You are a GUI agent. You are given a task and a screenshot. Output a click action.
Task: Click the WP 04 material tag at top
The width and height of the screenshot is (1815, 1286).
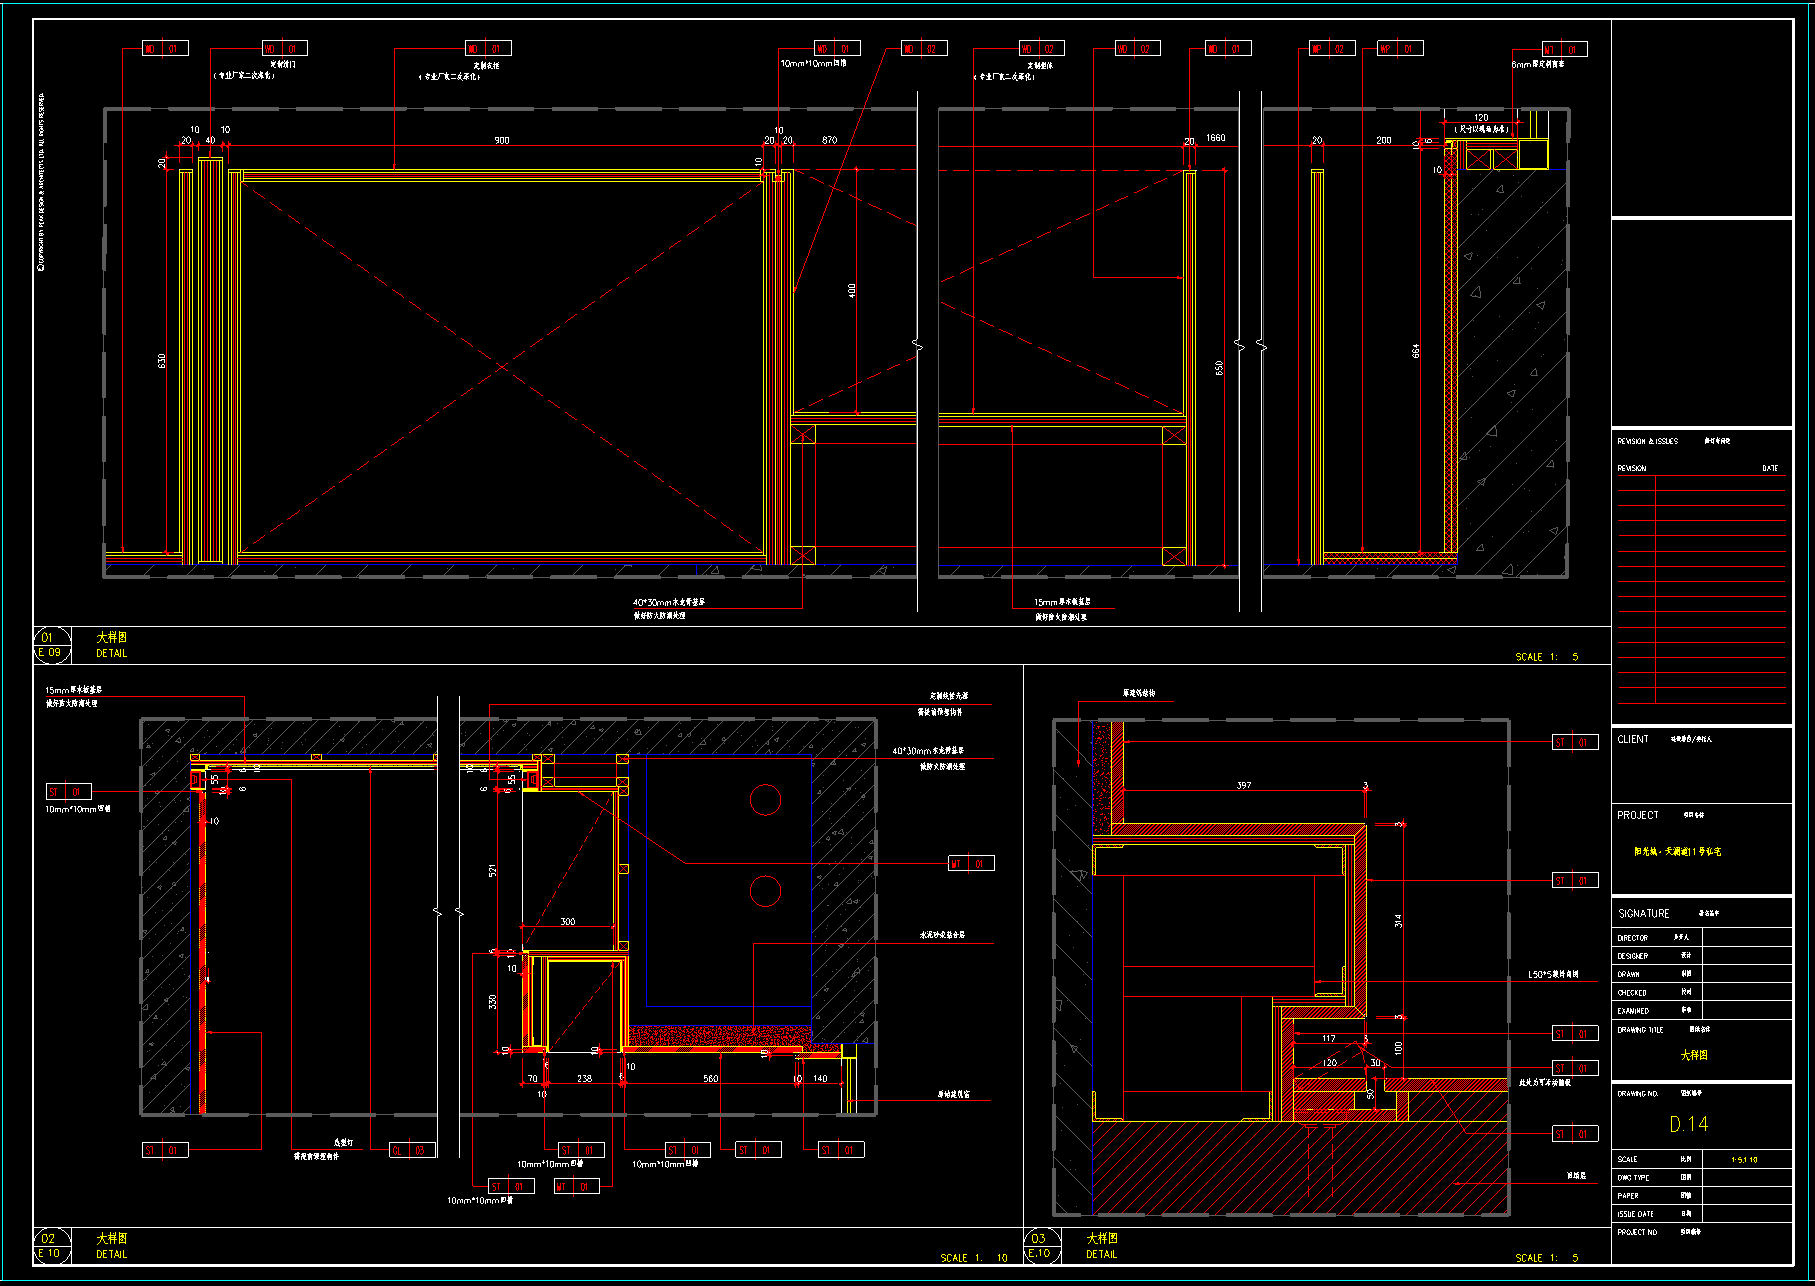coord(1401,48)
